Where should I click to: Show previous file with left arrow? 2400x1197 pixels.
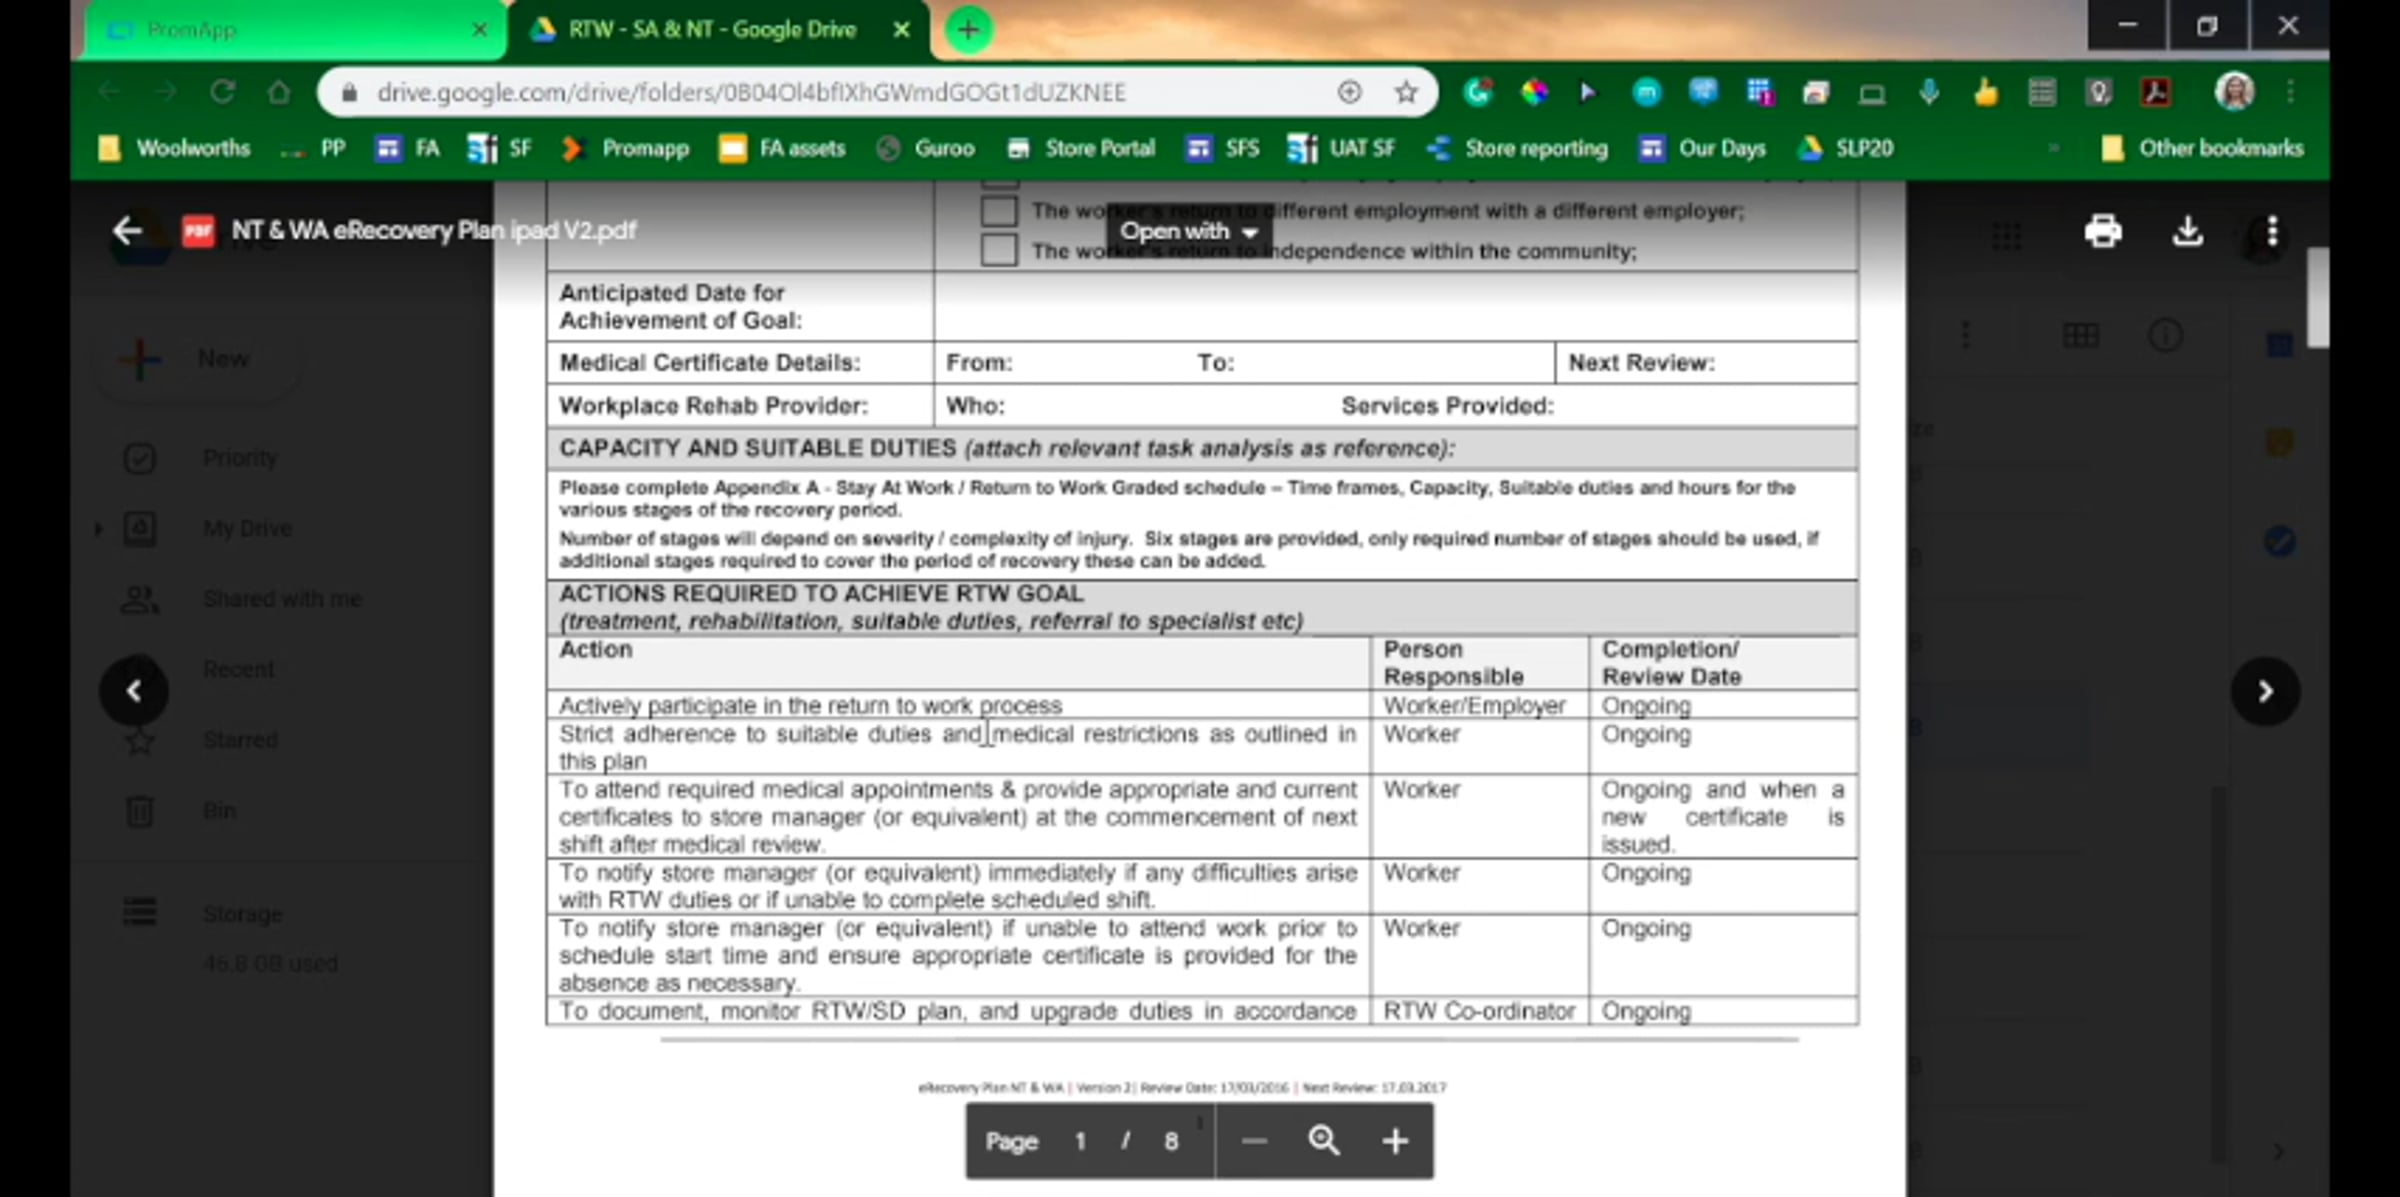[134, 691]
